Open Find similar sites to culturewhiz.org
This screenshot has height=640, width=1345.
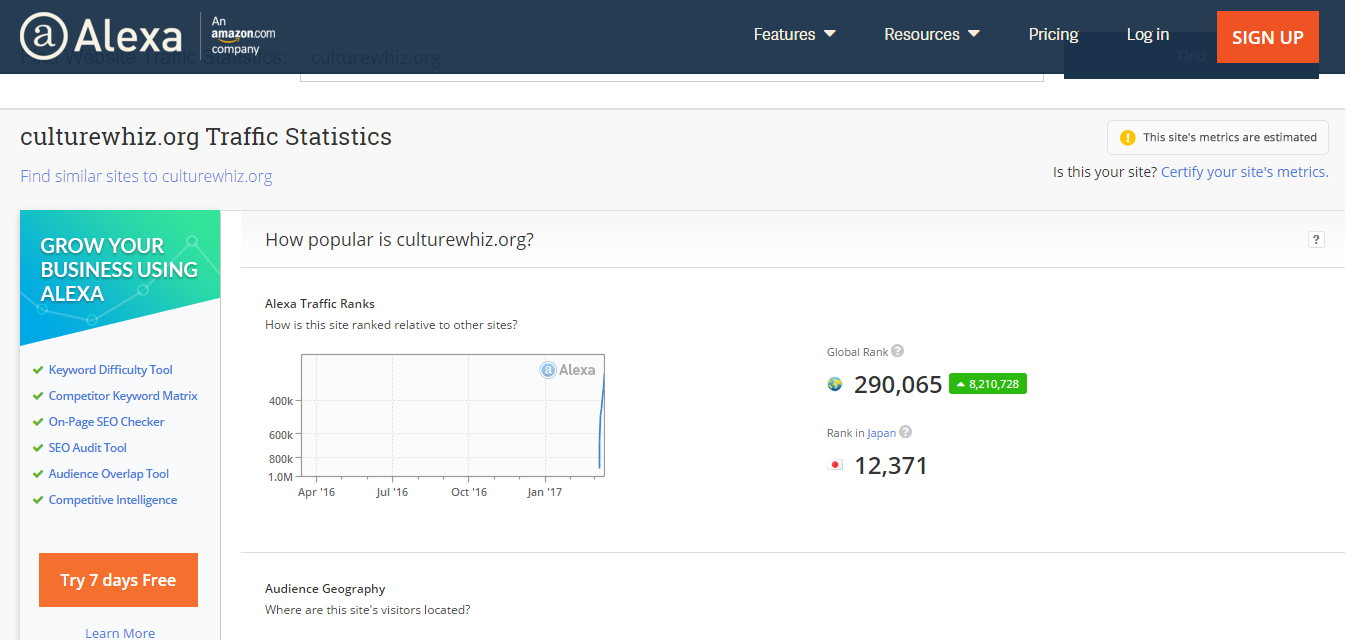tap(146, 176)
